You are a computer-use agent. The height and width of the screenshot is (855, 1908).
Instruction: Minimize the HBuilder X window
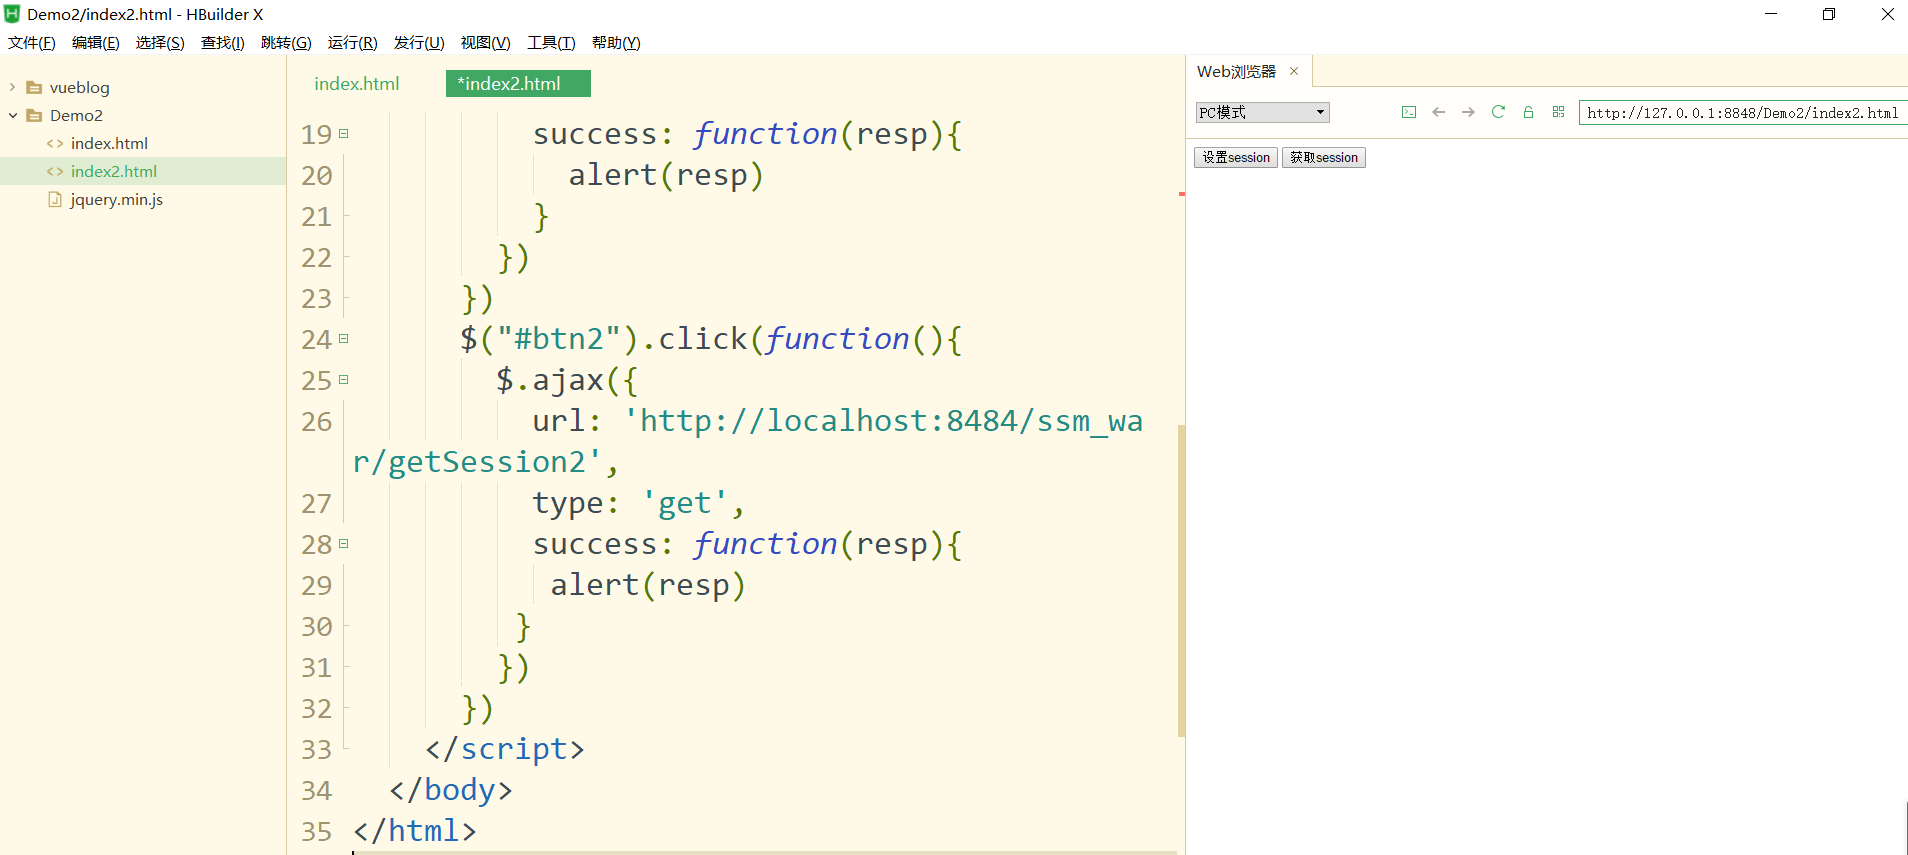[1771, 14]
